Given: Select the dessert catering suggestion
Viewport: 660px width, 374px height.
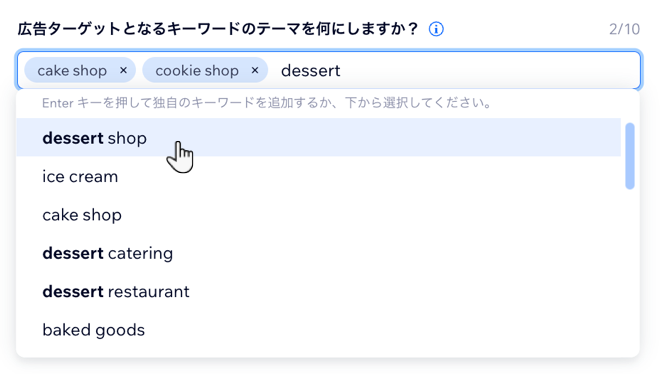Looking at the screenshot, I should [x=318, y=253].
